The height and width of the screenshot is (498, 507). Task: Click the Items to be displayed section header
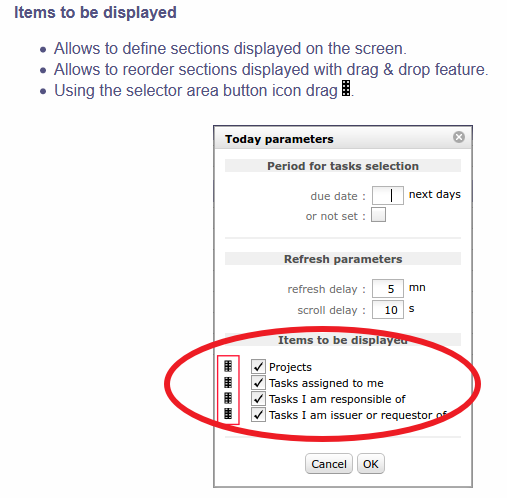pyautogui.click(x=343, y=340)
